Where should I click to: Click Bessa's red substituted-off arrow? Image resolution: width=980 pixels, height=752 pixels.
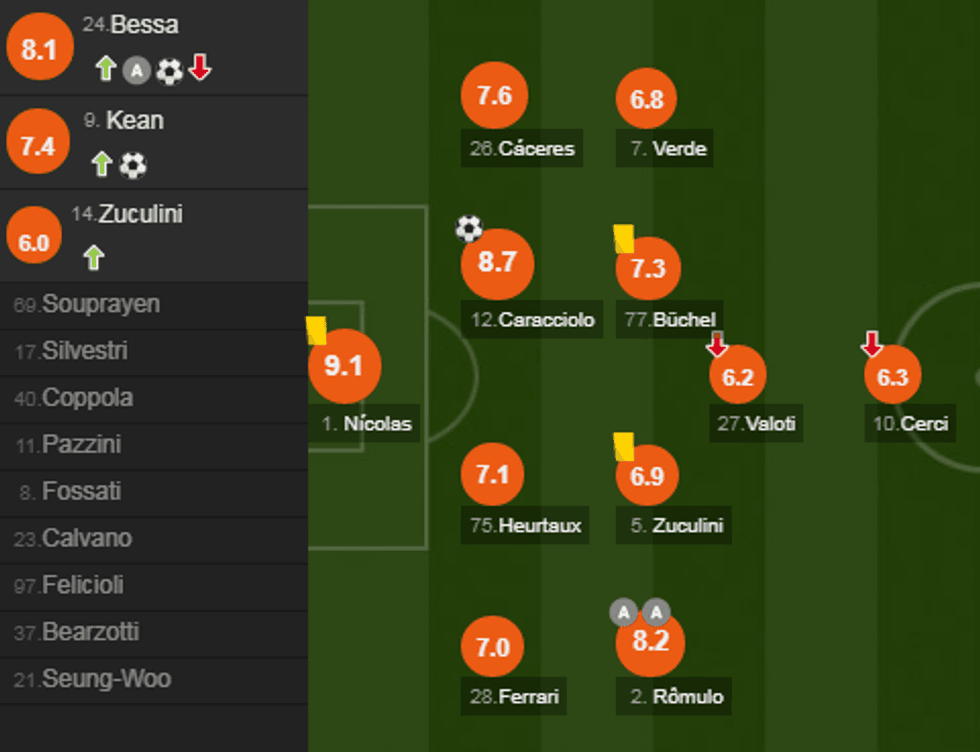[200, 68]
